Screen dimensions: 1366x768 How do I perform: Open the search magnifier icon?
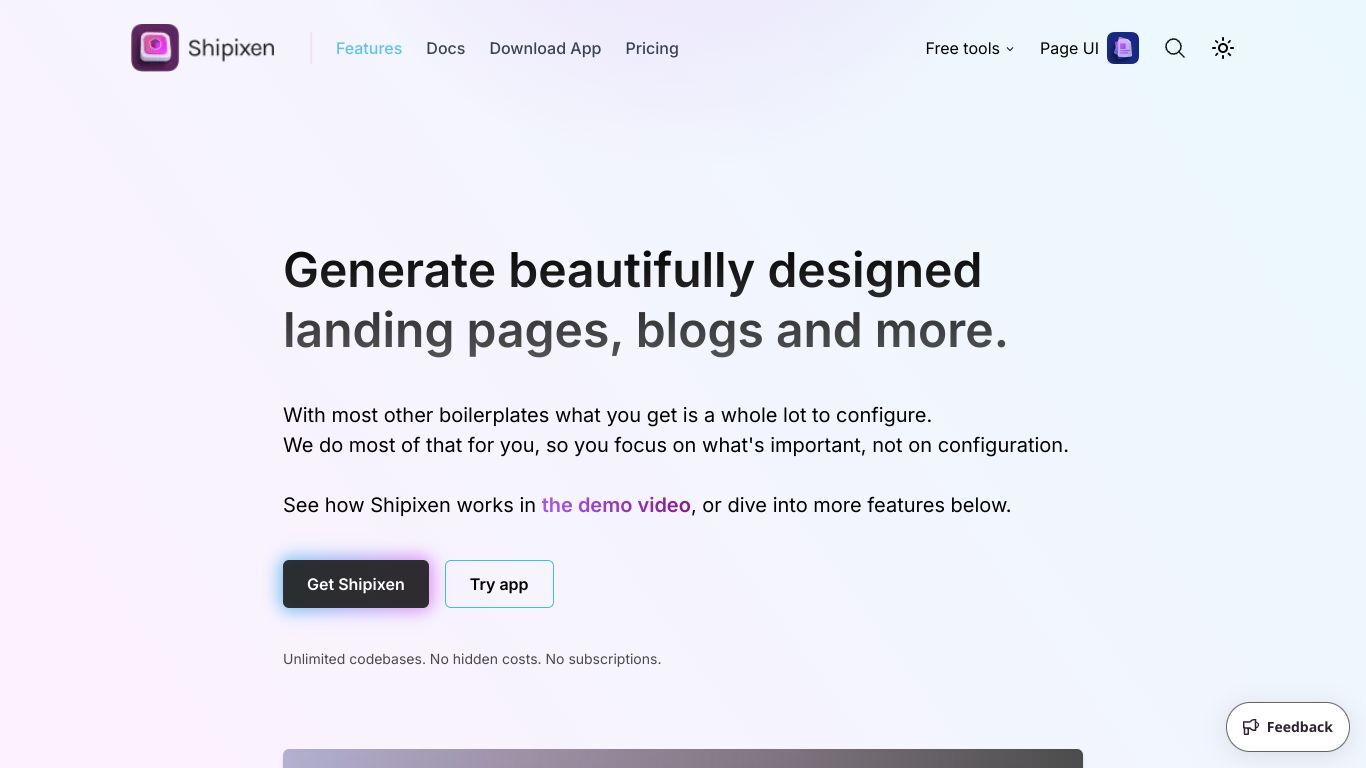click(1175, 48)
